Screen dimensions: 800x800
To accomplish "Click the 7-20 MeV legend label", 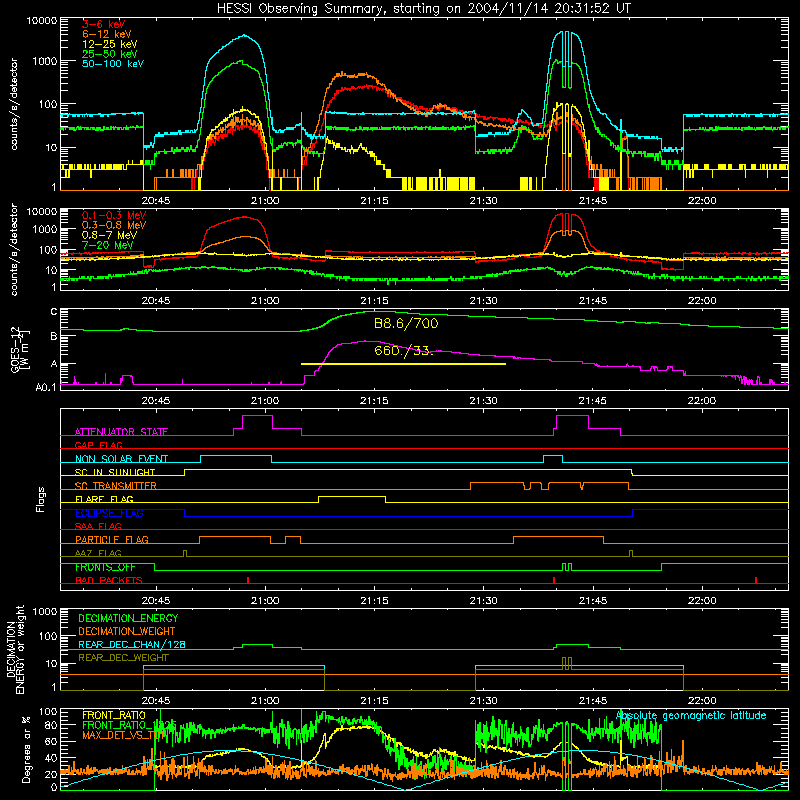I will [107, 245].
